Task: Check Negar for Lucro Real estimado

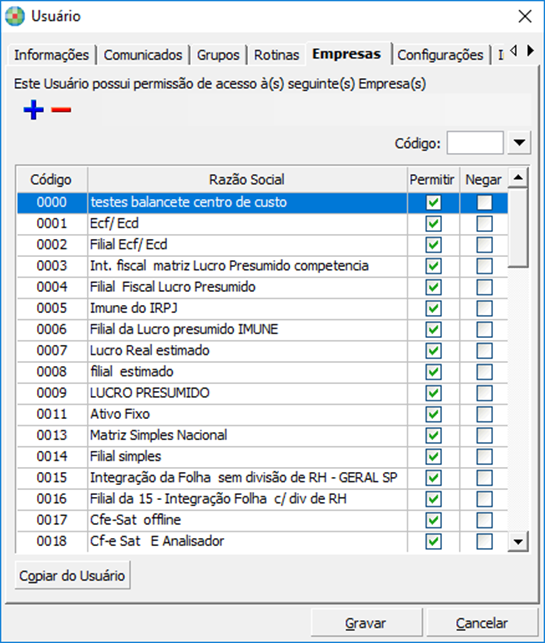Action: click(x=484, y=351)
